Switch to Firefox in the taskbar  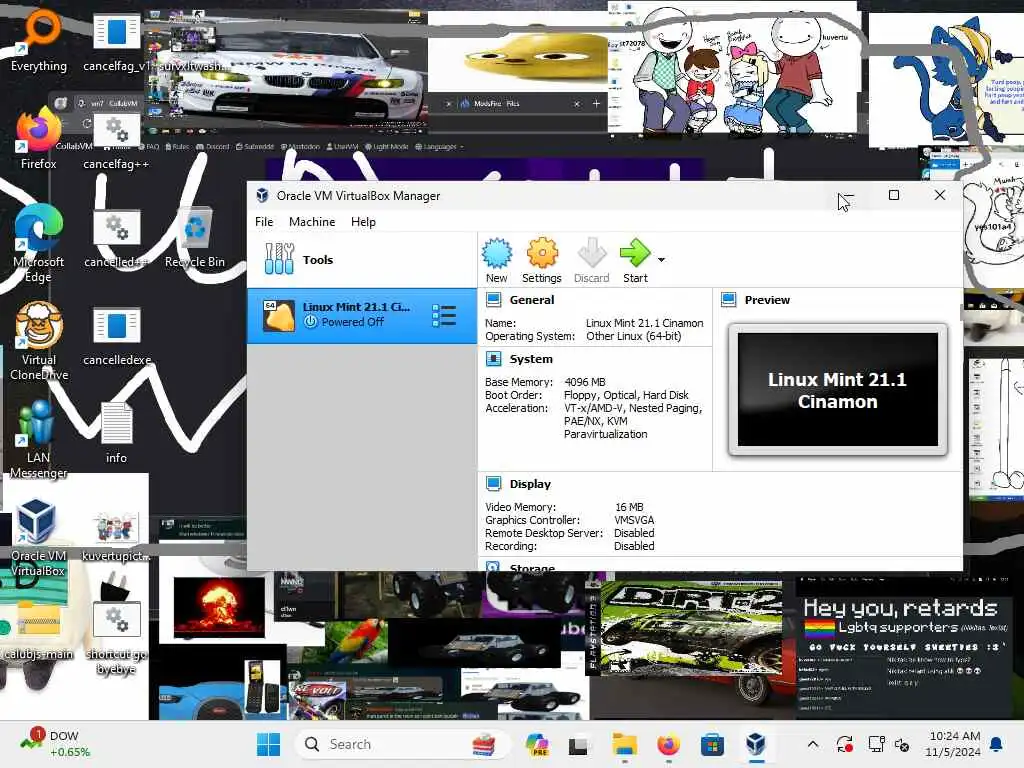[x=668, y=744]
